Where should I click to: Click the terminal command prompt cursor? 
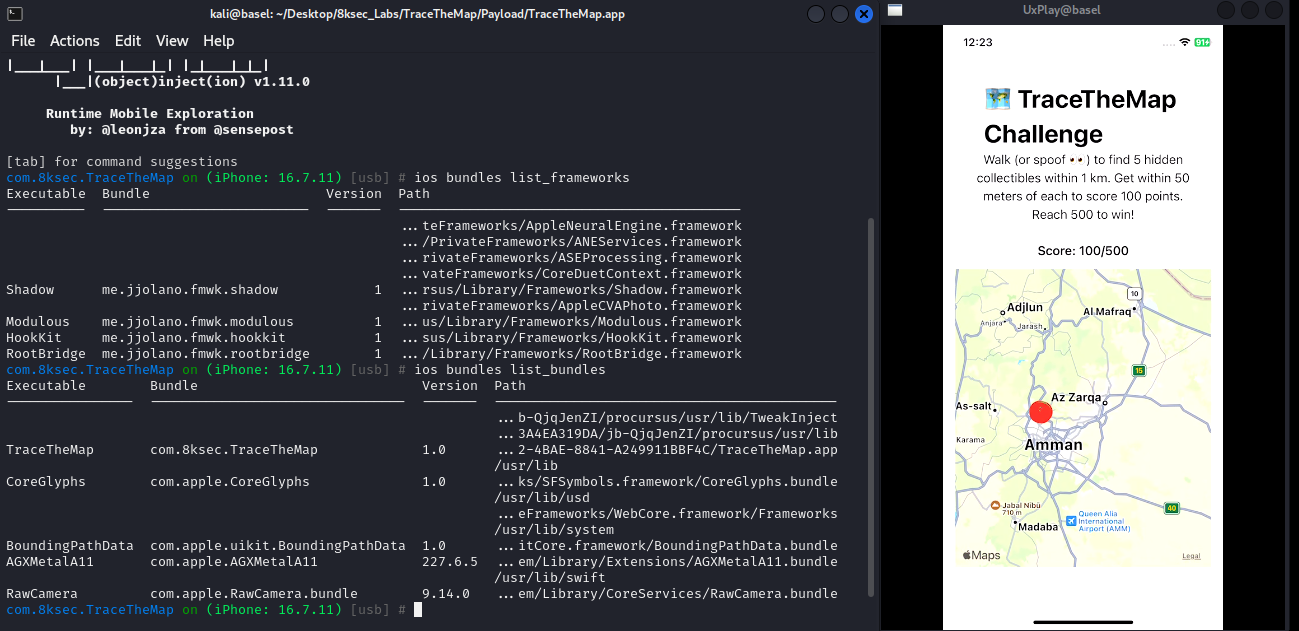click(418, 609)
